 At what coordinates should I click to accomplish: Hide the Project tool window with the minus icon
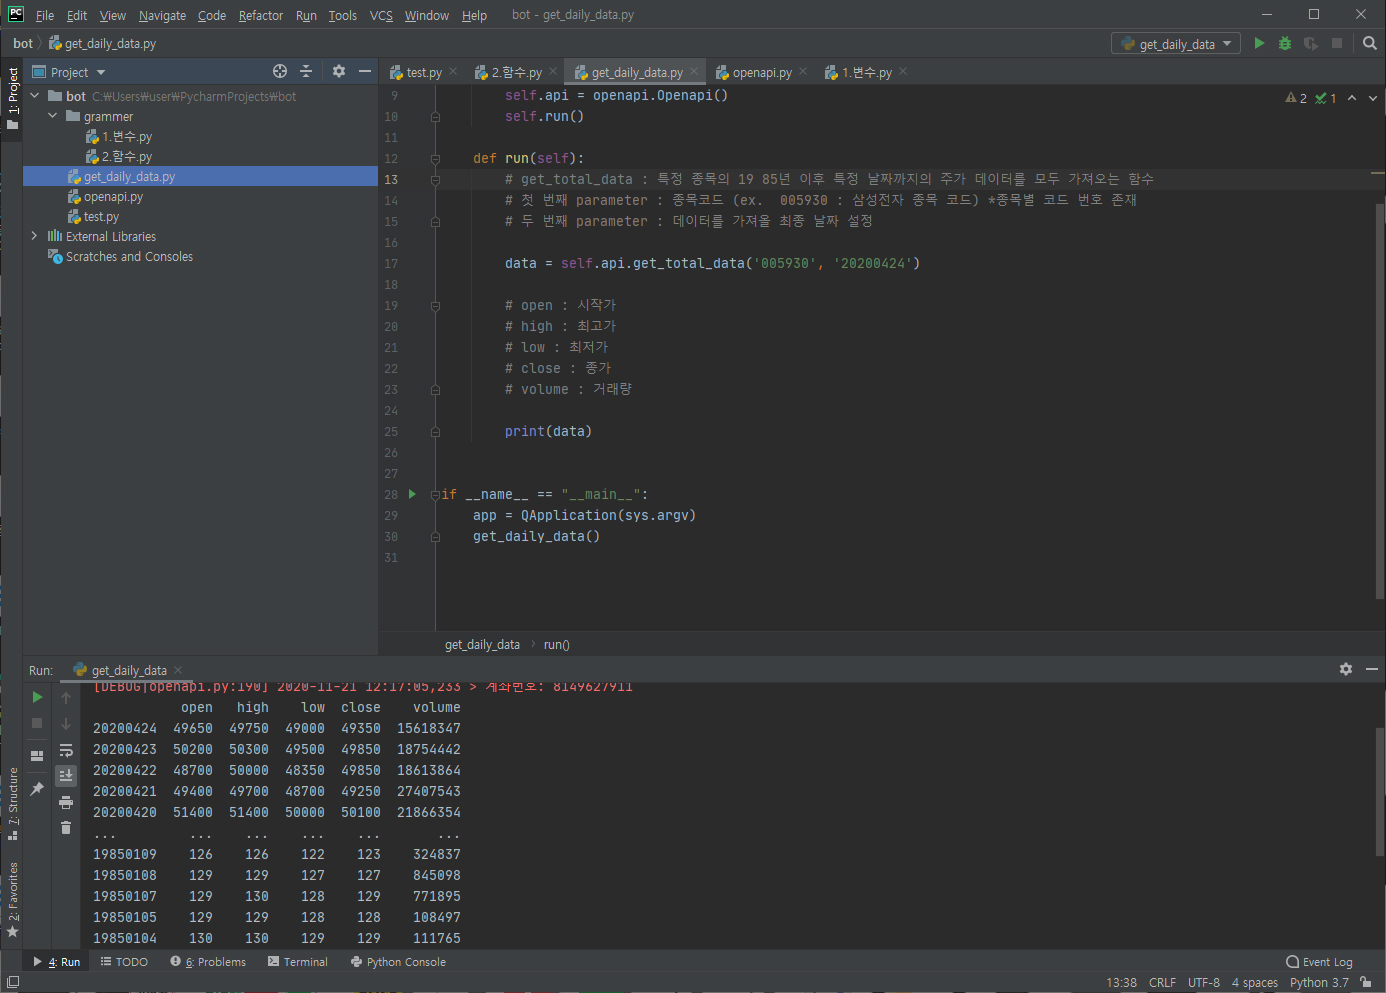pyautogui.click(x=365, y=71)
